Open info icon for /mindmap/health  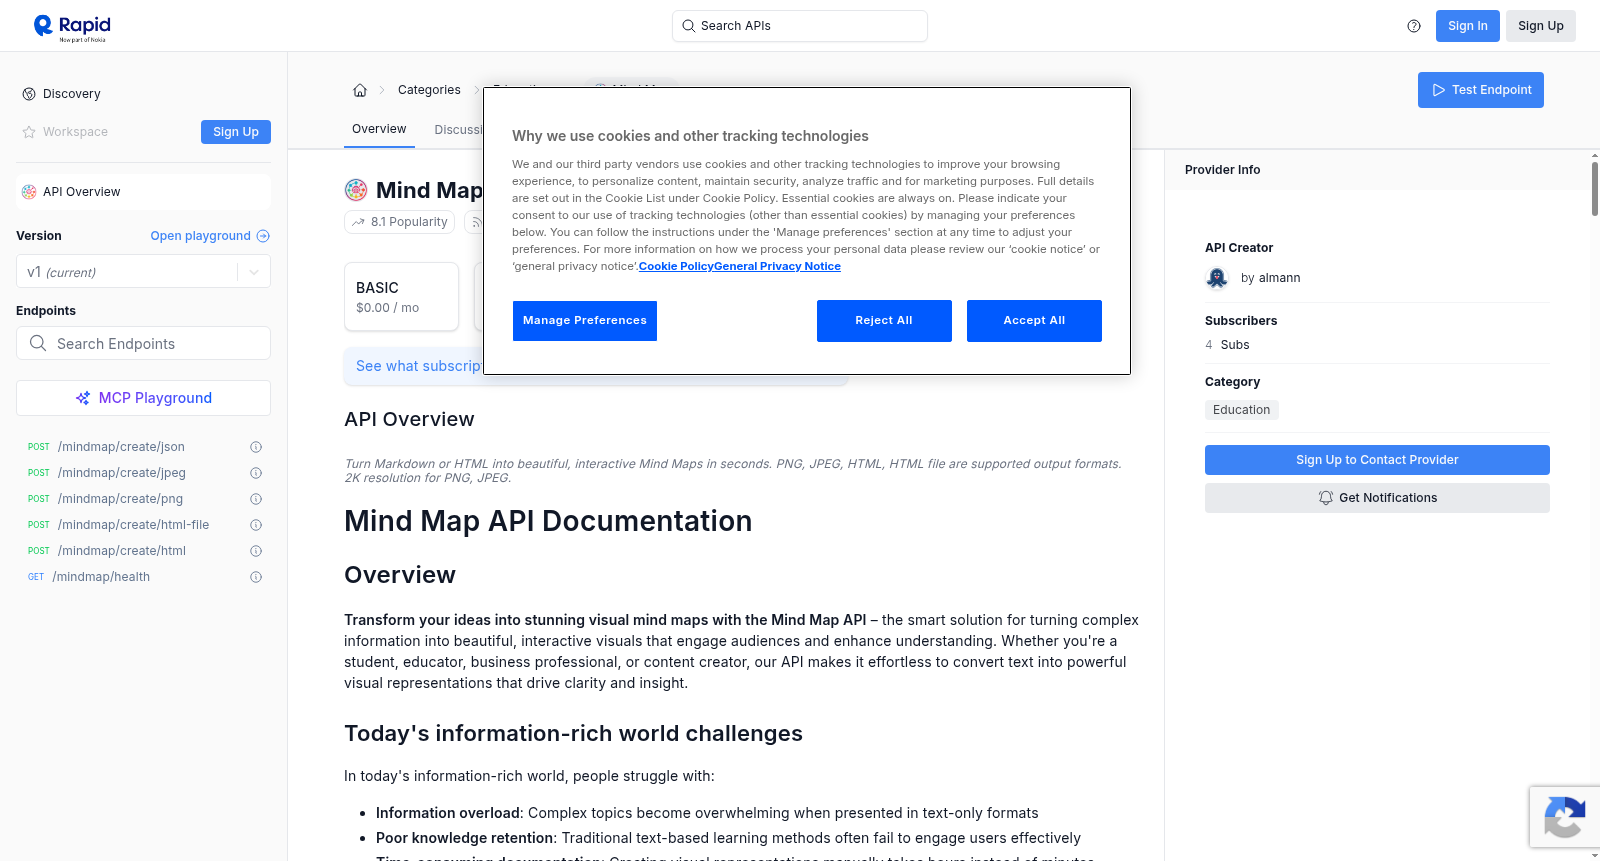click(256, 577)
